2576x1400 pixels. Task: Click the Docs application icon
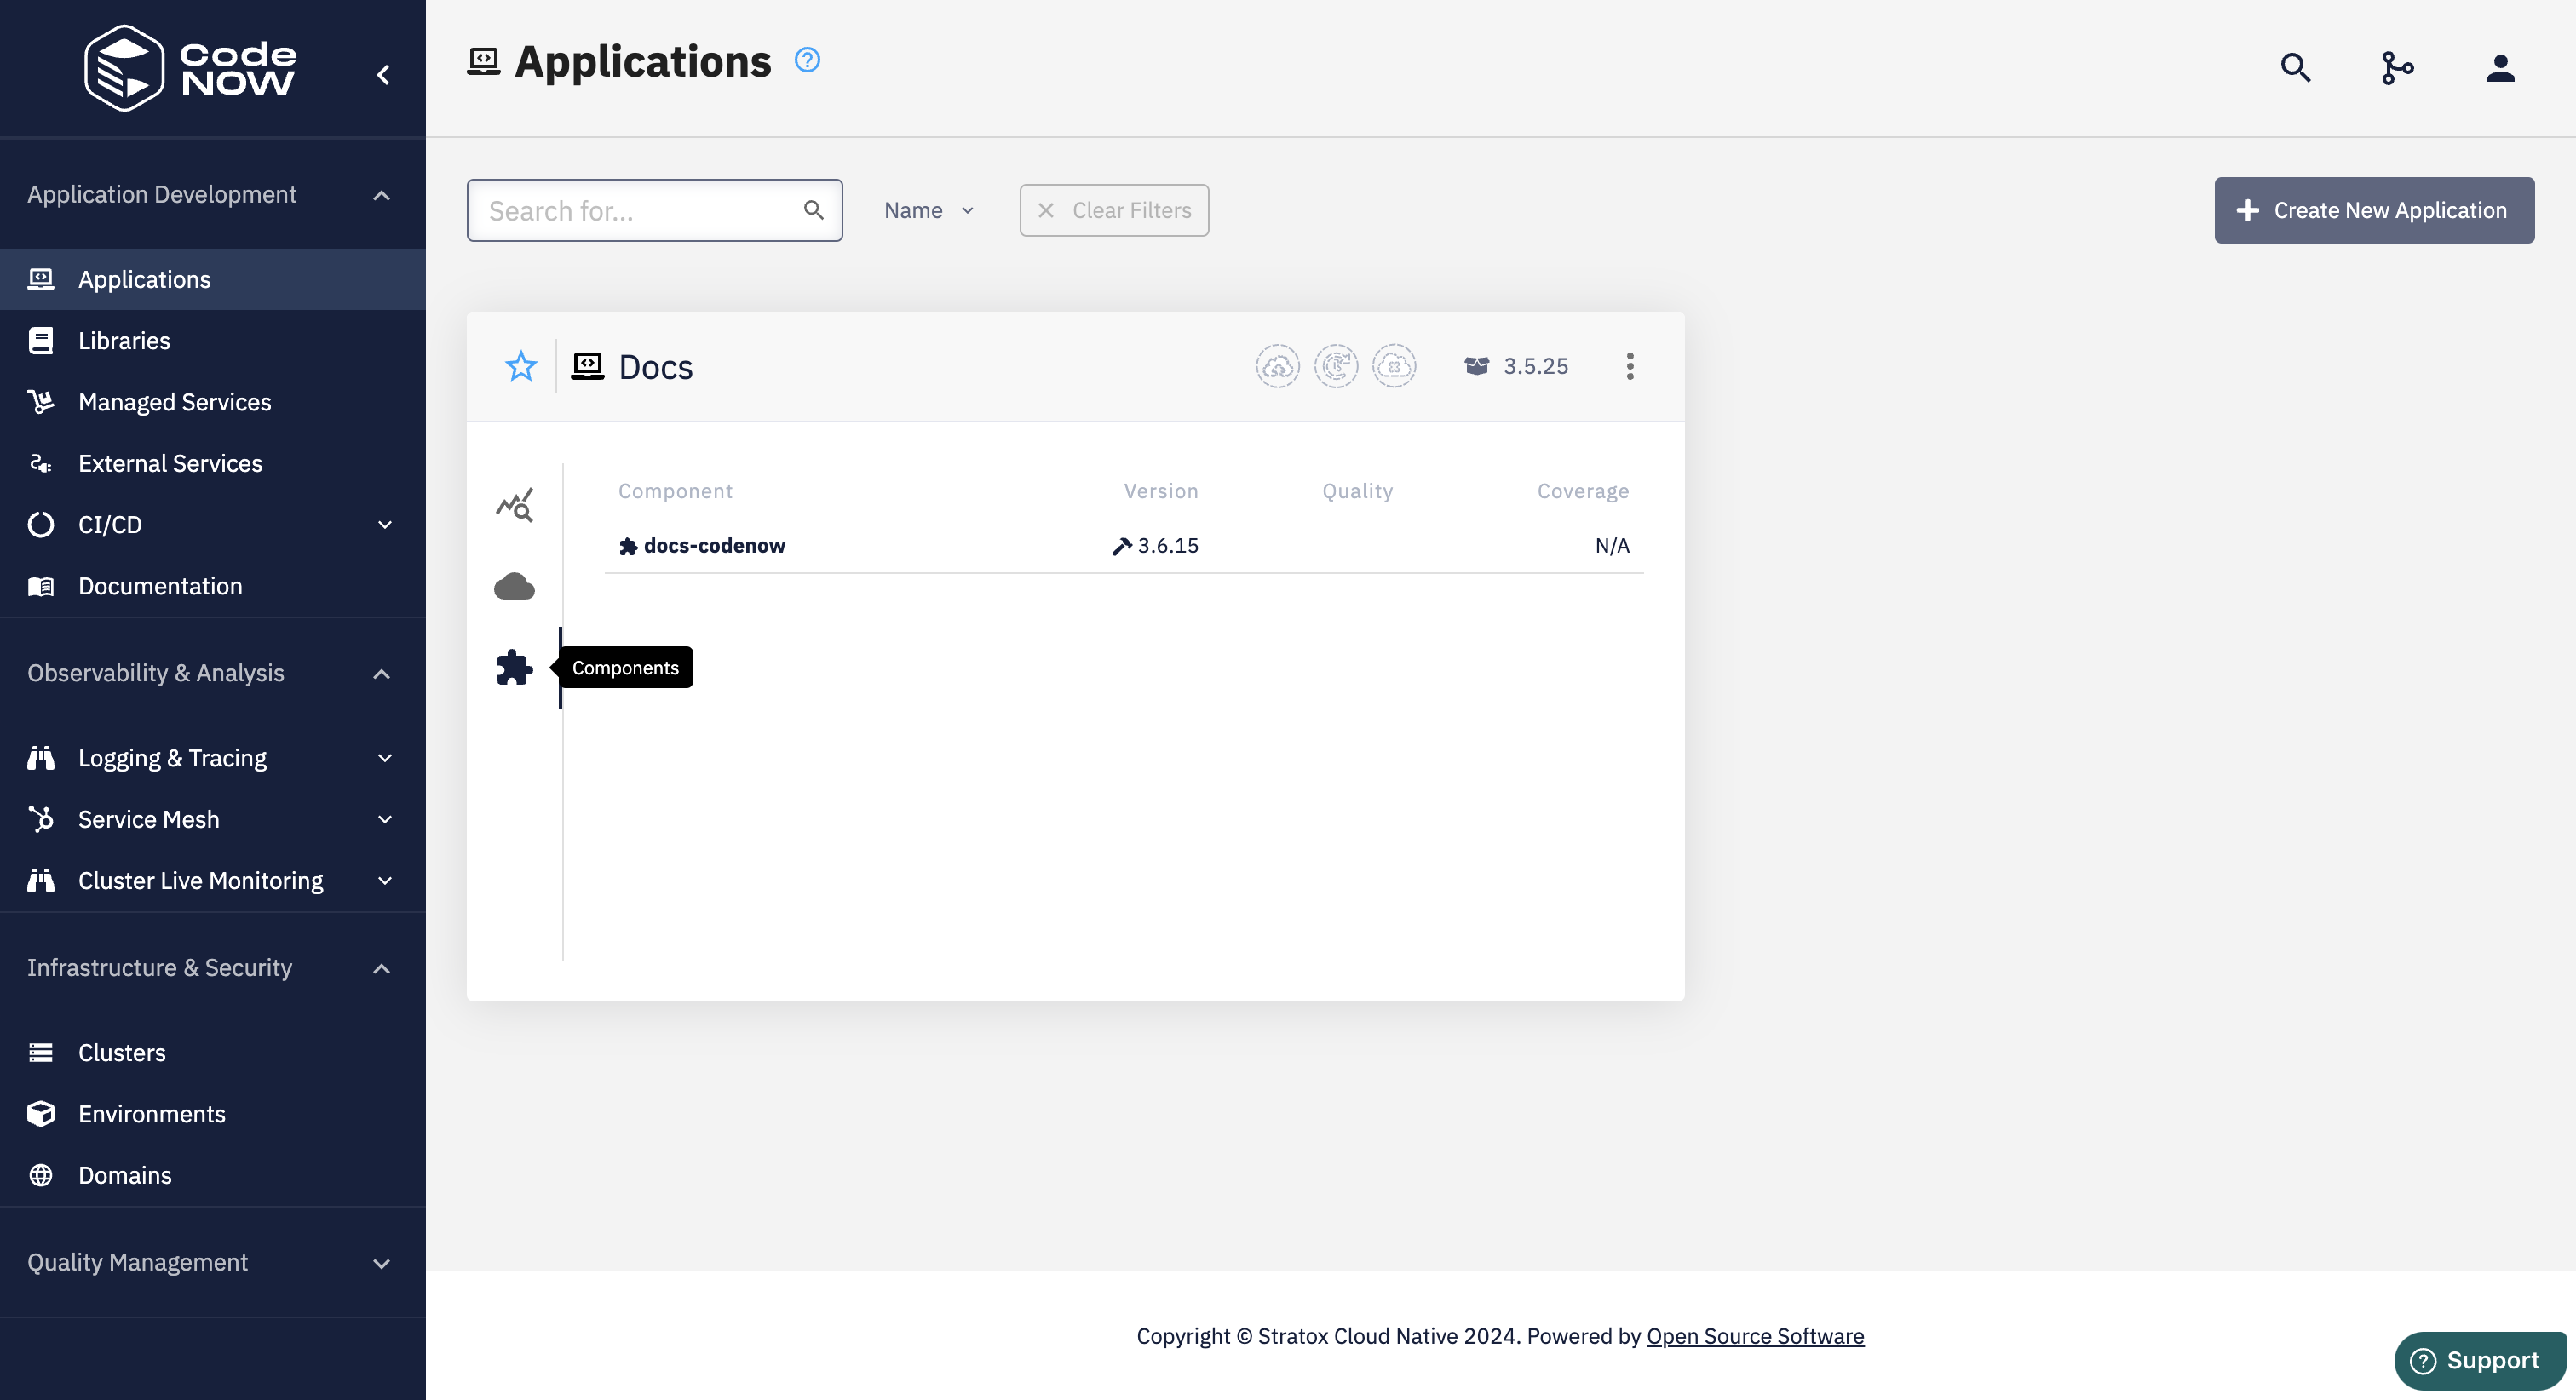click(x=586, y=365)
